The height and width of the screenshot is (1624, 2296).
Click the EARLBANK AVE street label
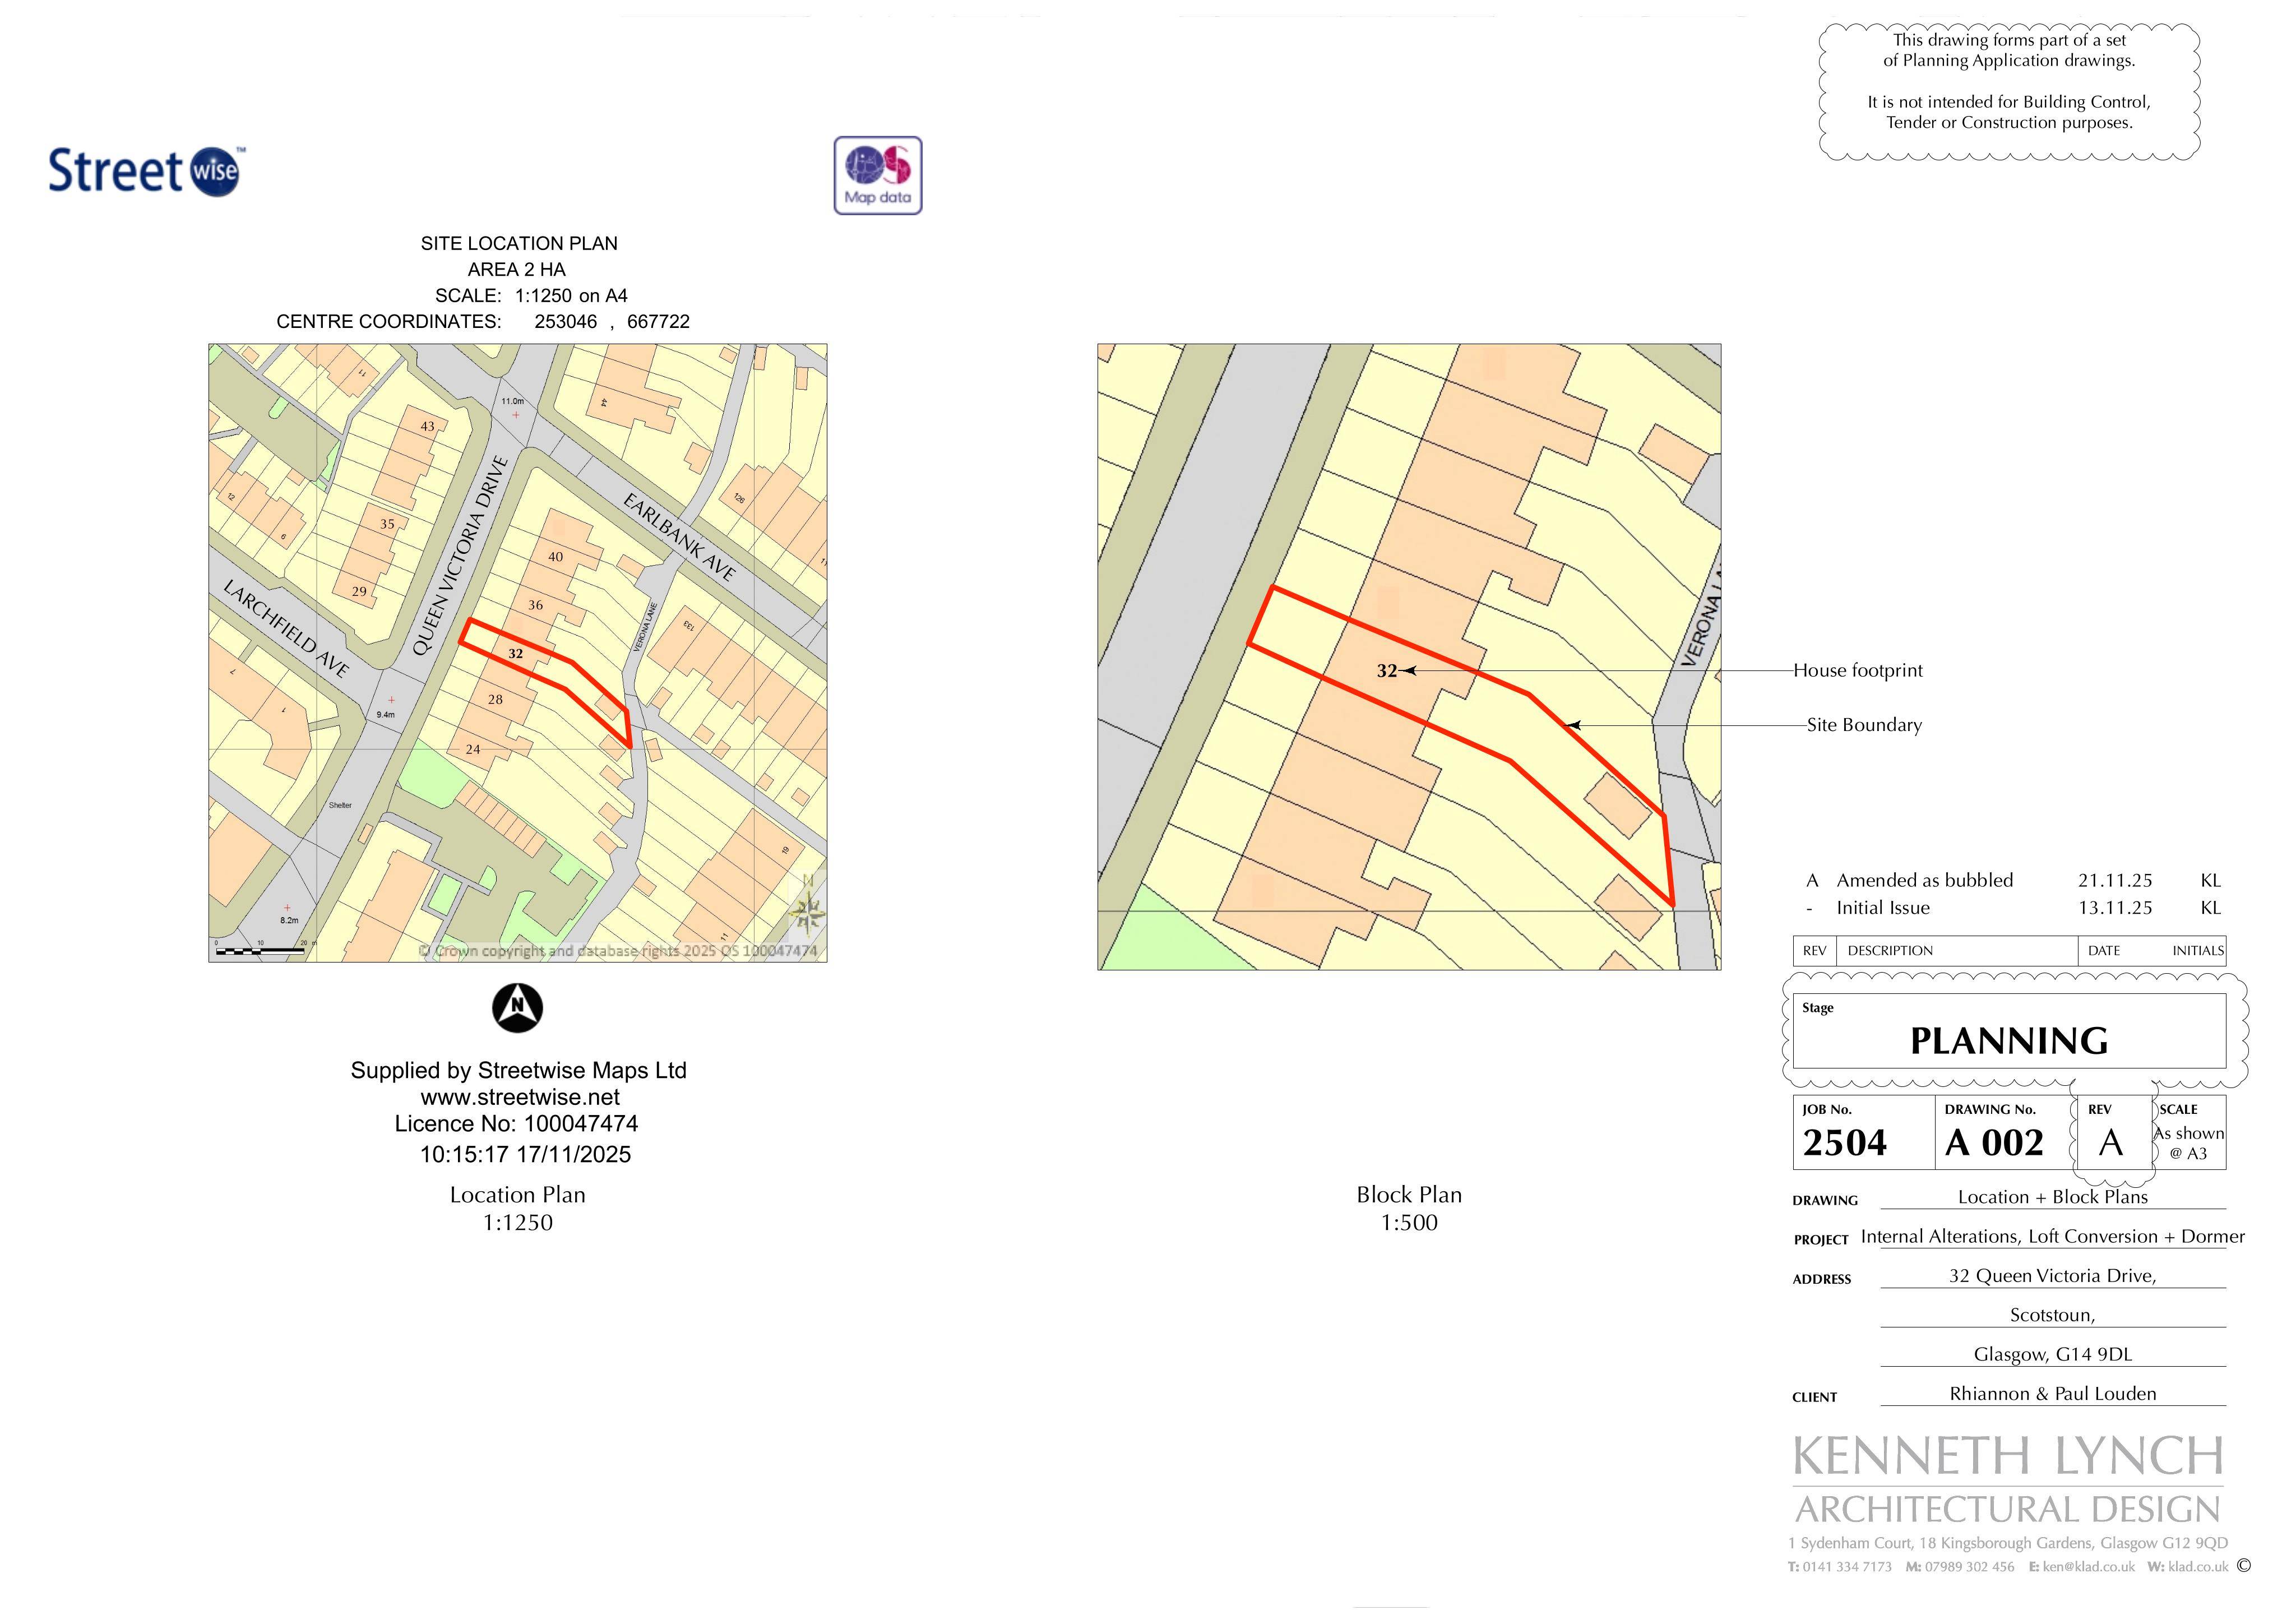tap(680, 537)
